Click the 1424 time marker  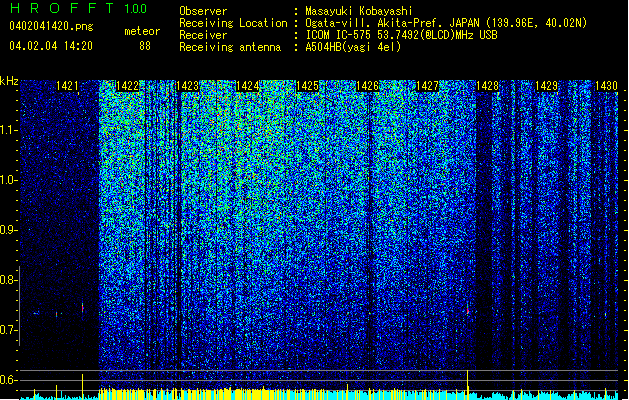pos(248,86)
